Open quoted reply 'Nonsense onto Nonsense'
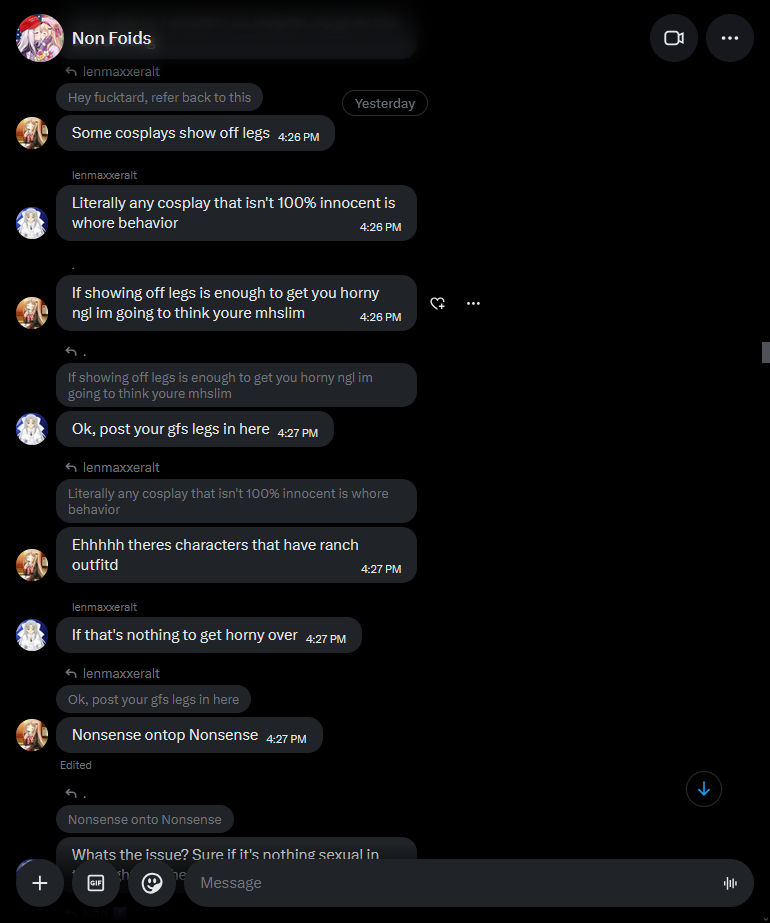 point(145,819)
